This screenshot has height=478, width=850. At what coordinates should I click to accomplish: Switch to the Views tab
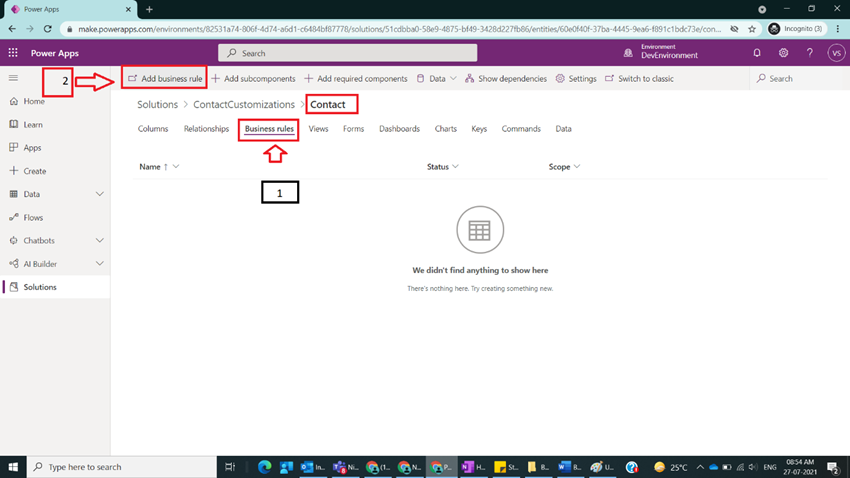point(318,129)
